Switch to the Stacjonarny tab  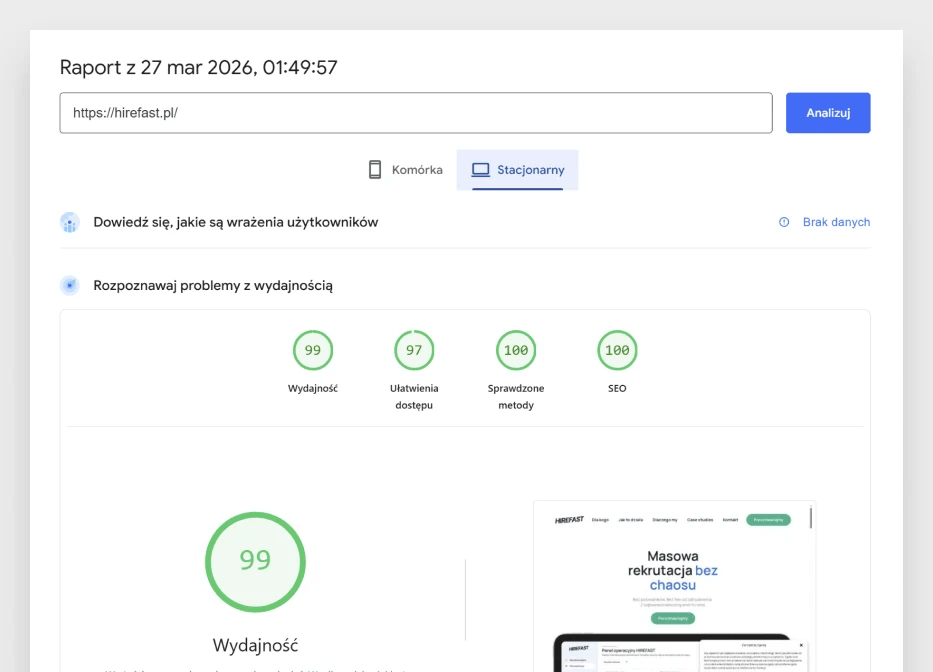click(x=517, y=170)
